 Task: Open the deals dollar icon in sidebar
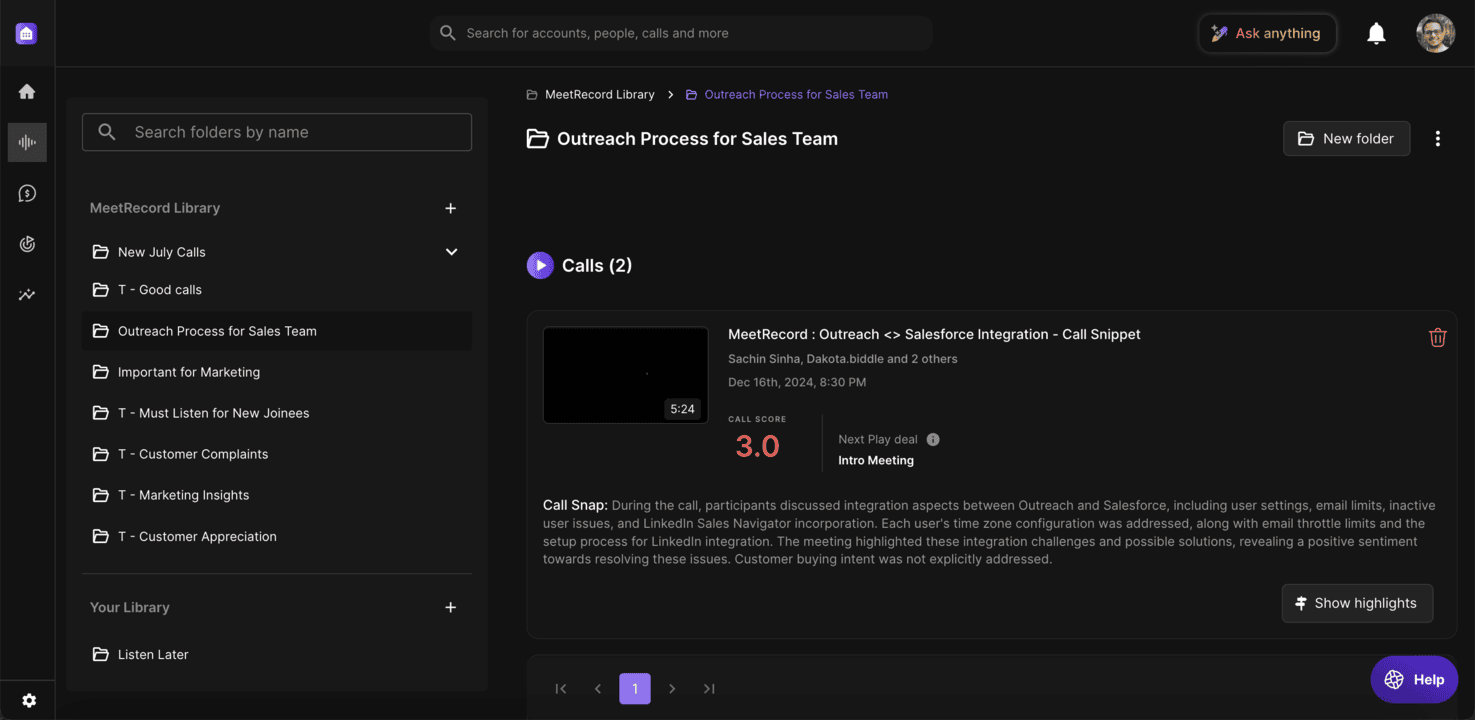27,193
